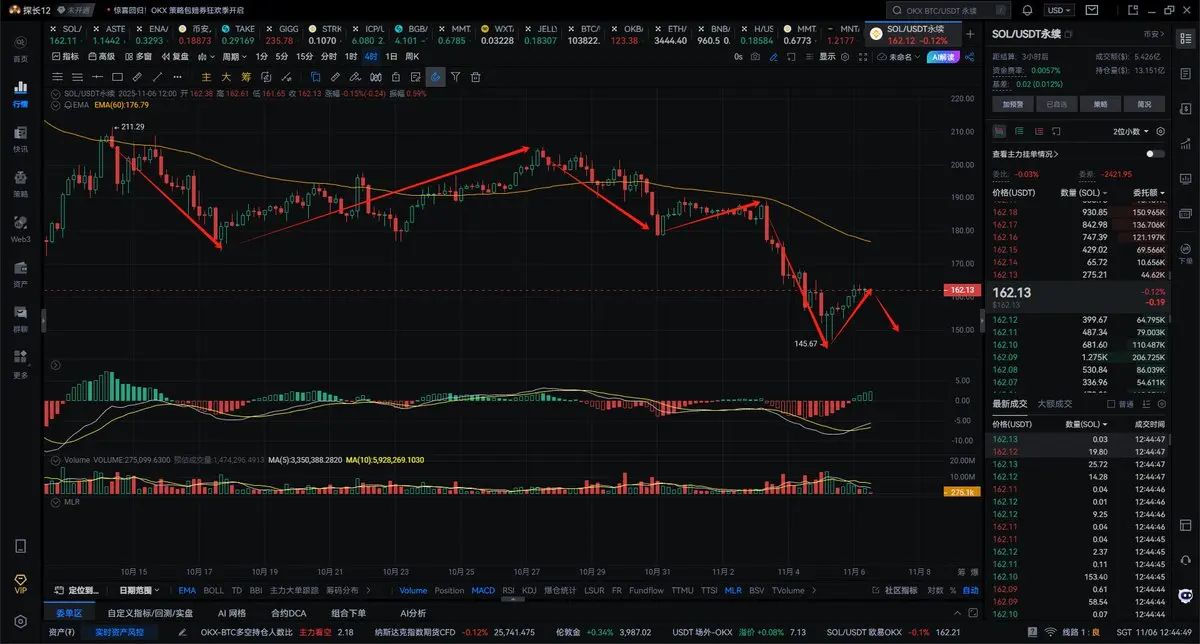Click the 复盘 replay button
Screen dimensions: 1200x644
[x=175, y=57]
